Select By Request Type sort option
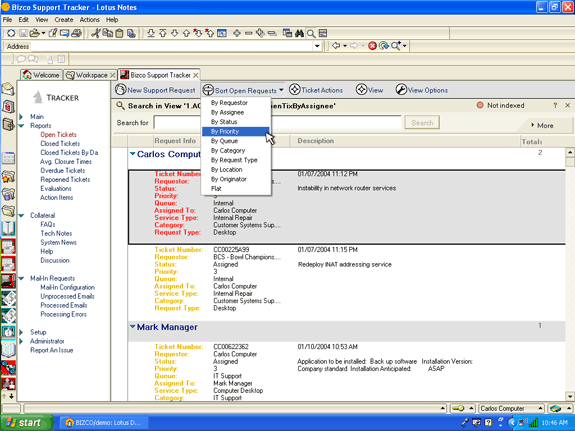 234,160
